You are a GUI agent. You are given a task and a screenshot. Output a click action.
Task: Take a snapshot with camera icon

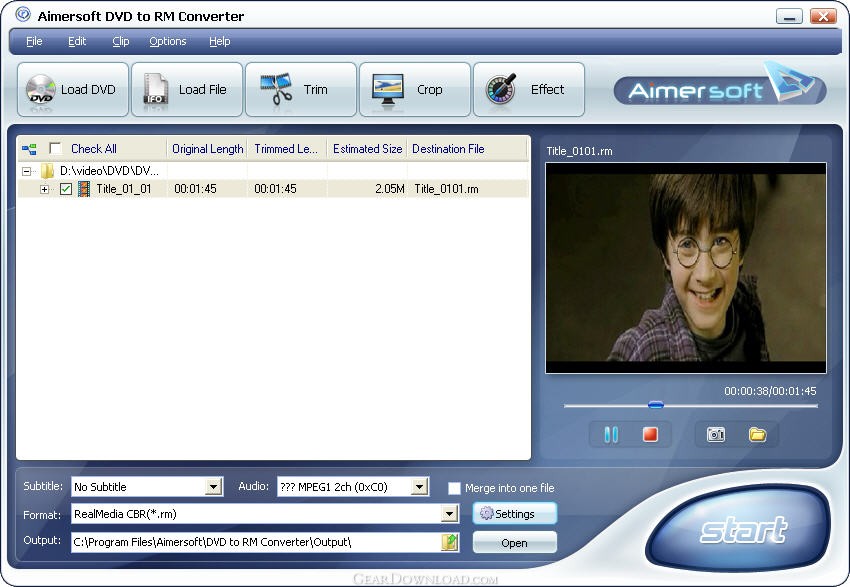[x=716, y=434]
